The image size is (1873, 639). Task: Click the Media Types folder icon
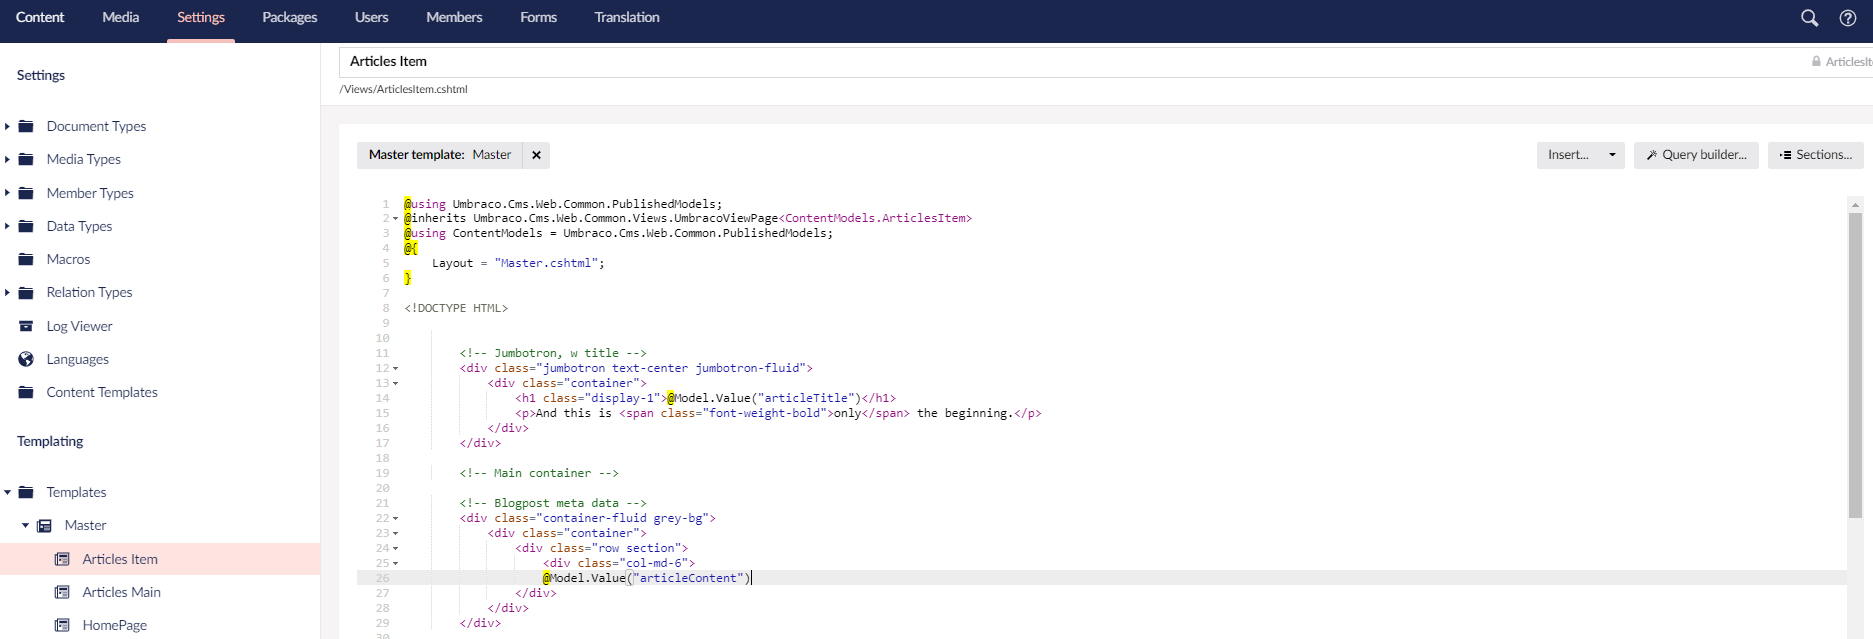click(x=26, y=159)
